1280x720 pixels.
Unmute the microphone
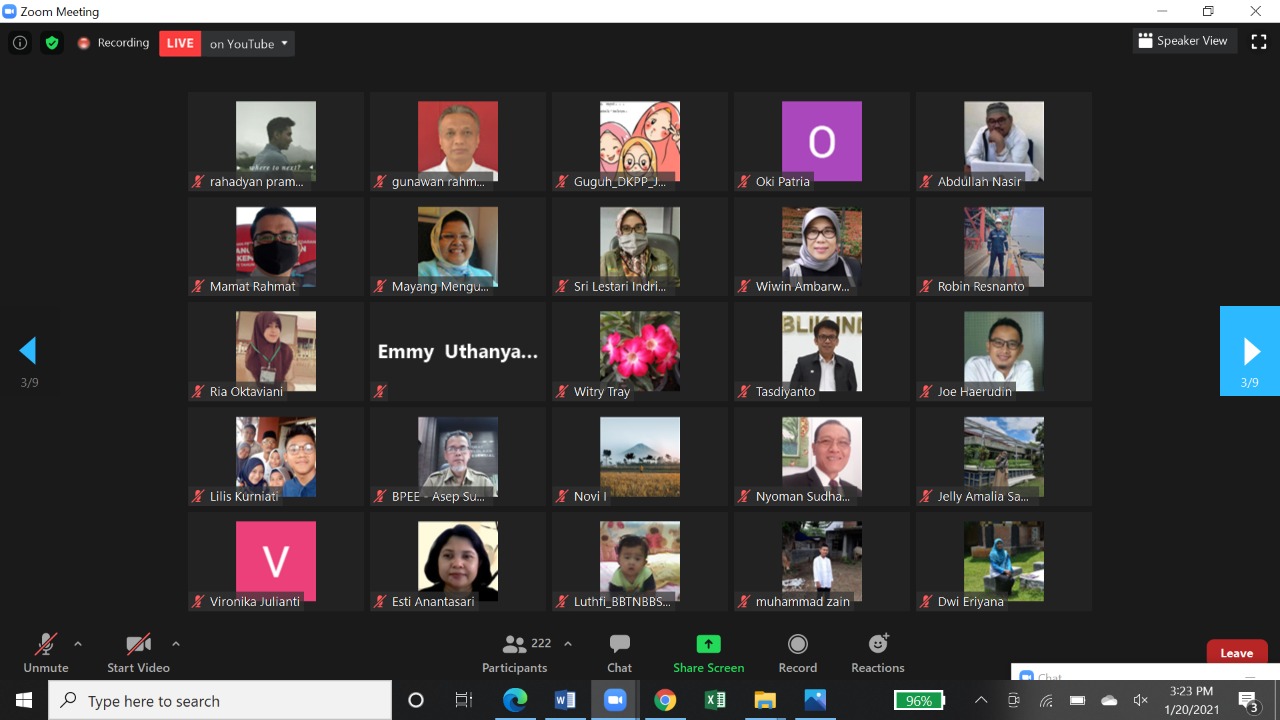coord(46,653)
